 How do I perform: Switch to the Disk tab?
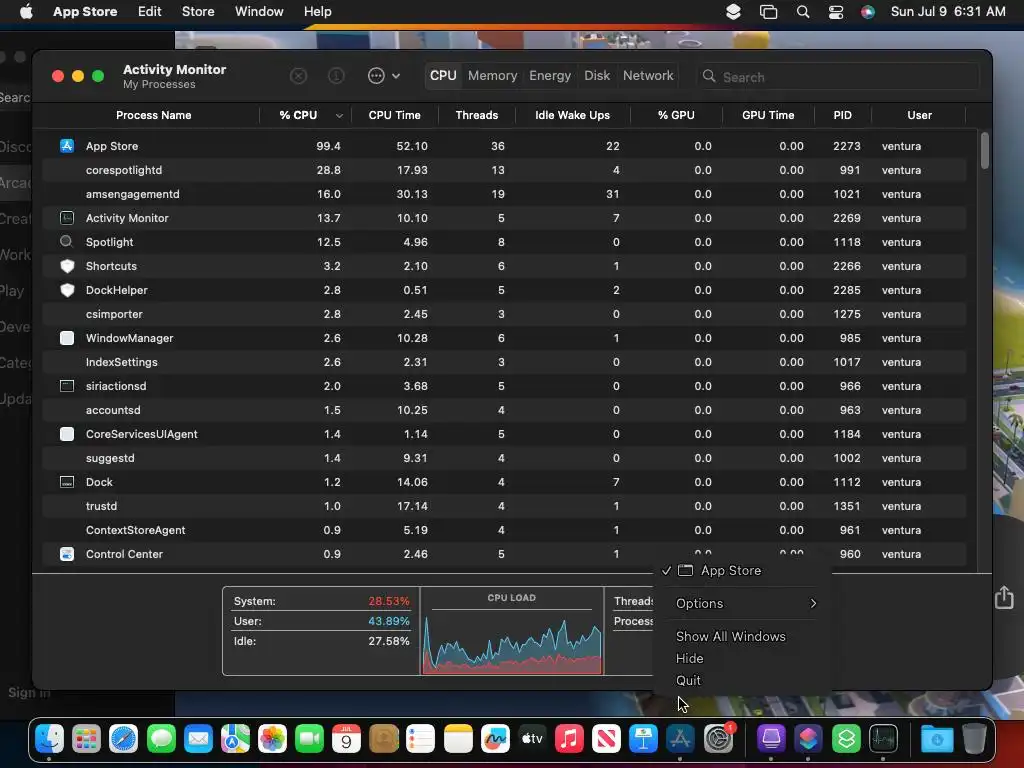pyautogui.click(x=597, y=76)
